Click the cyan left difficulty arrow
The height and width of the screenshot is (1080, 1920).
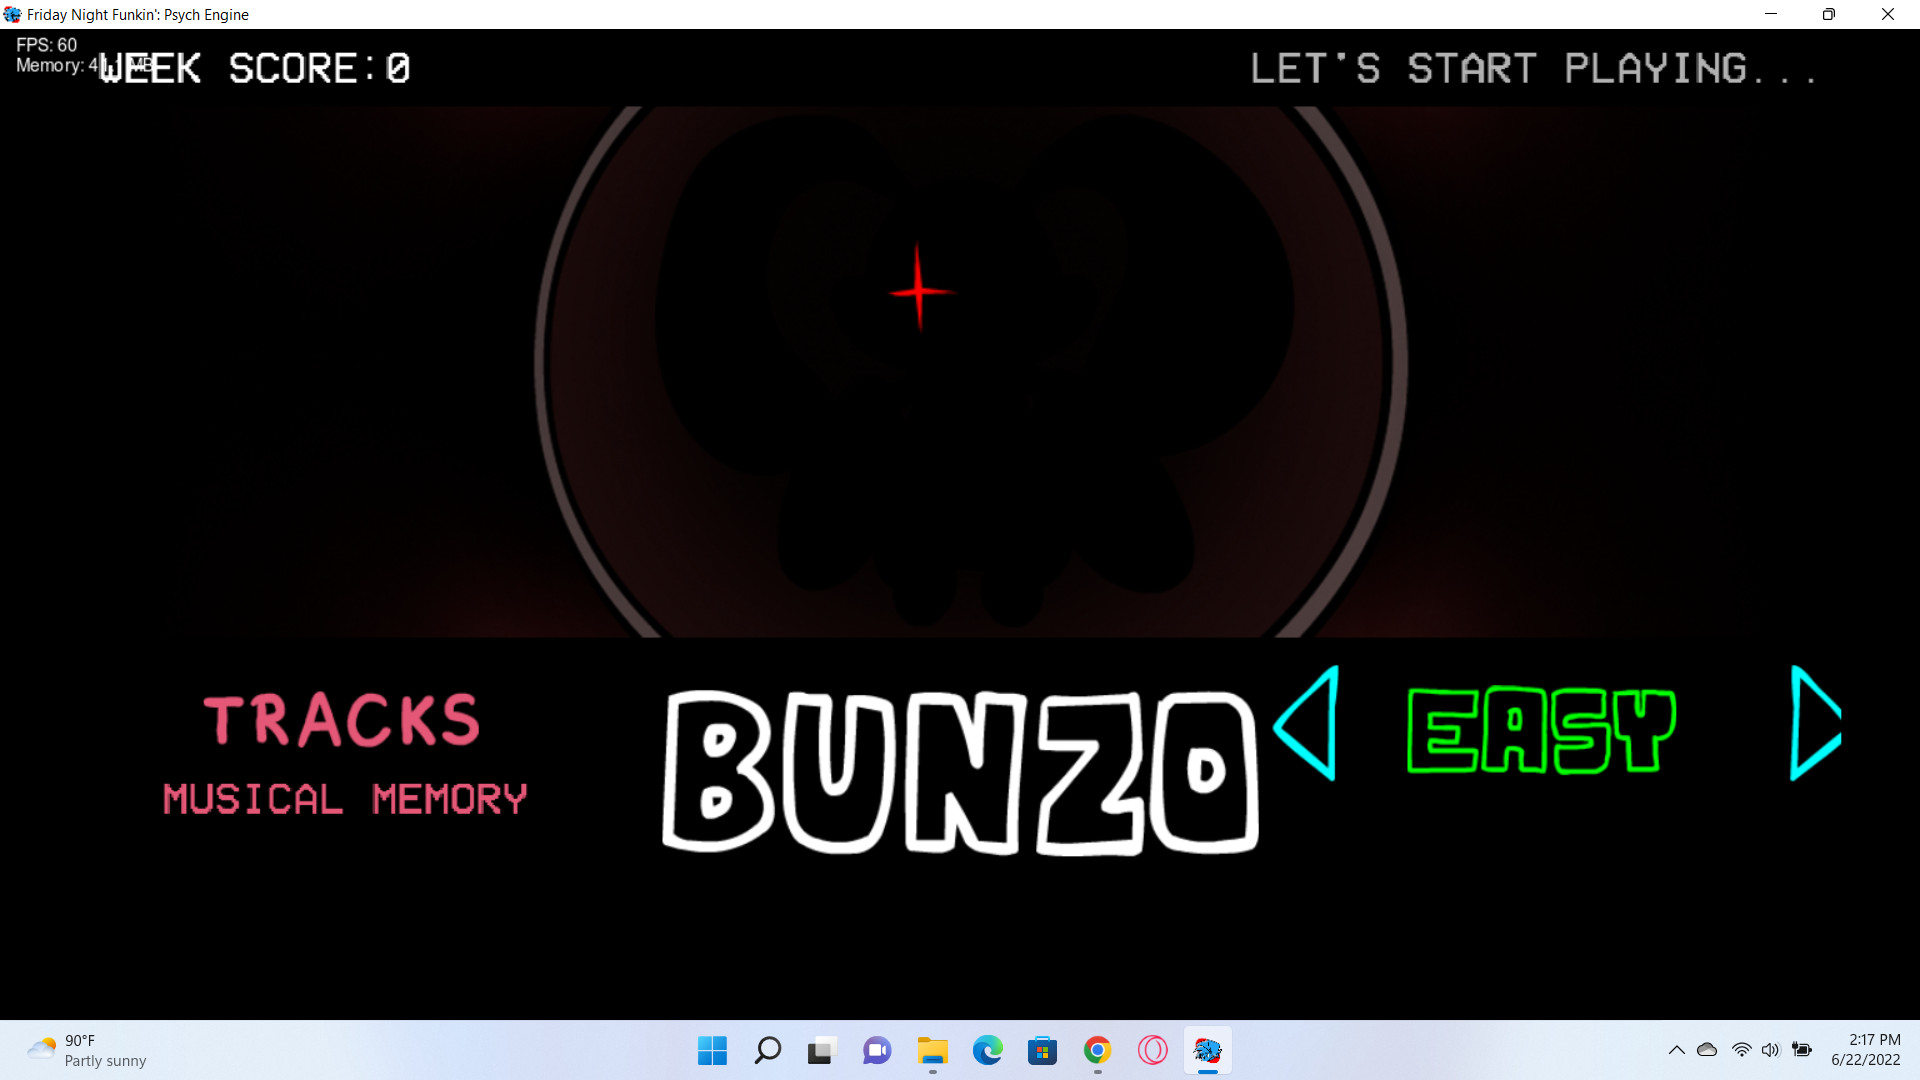[x=1306, y=723]
